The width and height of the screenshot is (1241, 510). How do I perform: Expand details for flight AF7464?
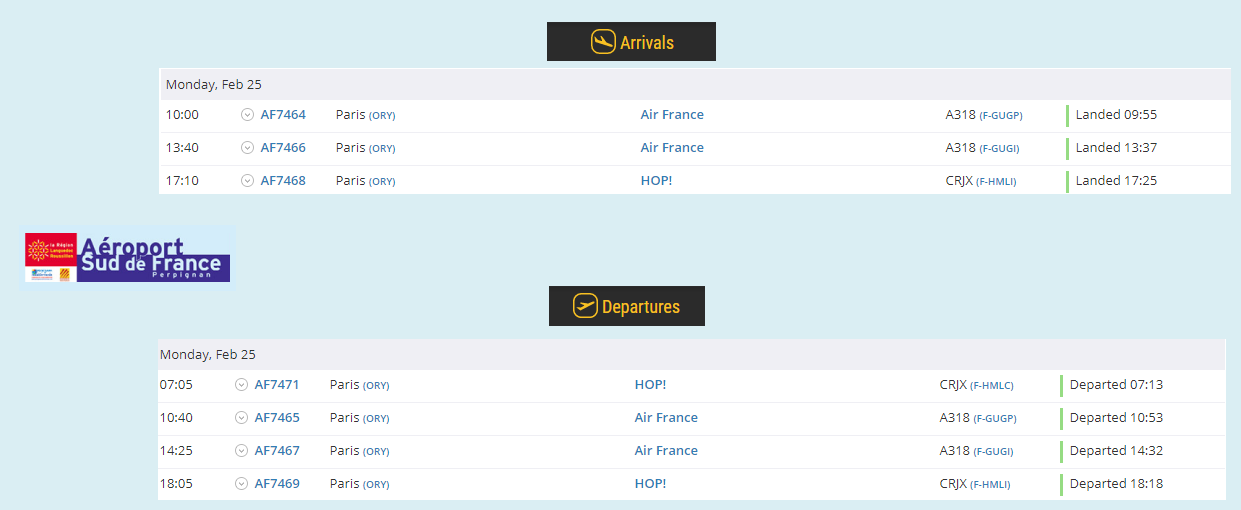point(247,115)
